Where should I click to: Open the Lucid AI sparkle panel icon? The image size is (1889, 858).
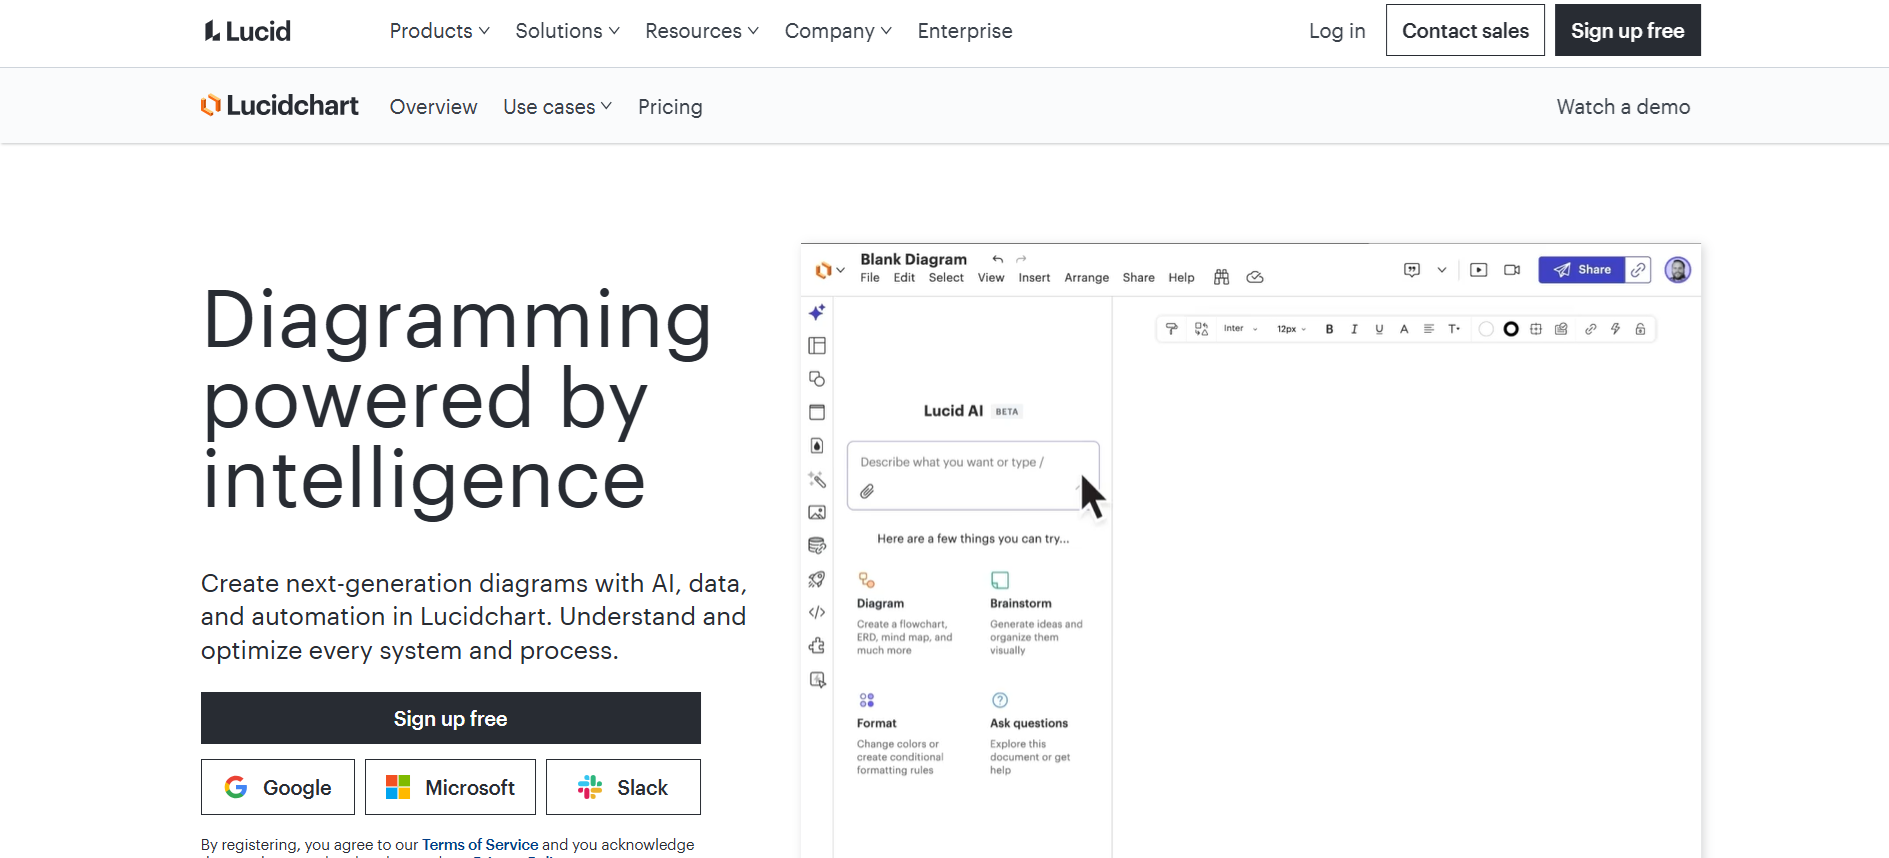click(817, 312)
